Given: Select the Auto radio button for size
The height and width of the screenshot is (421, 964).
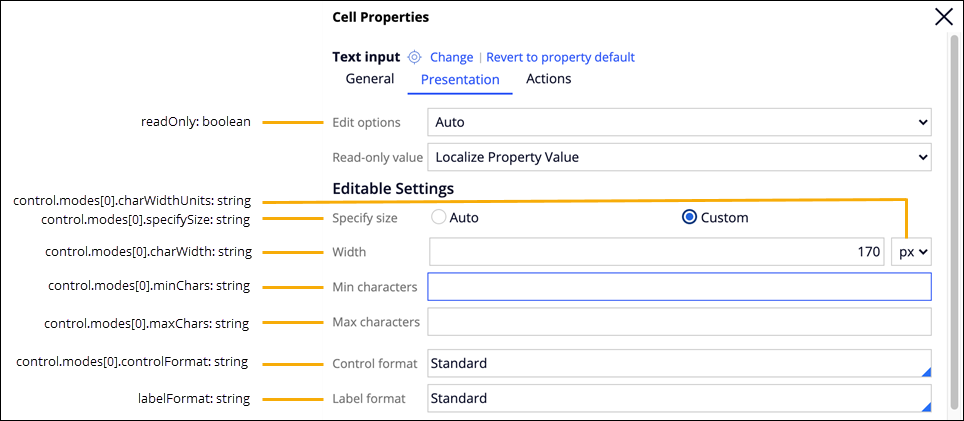Looking at the screenshot, I should (438, 217).
